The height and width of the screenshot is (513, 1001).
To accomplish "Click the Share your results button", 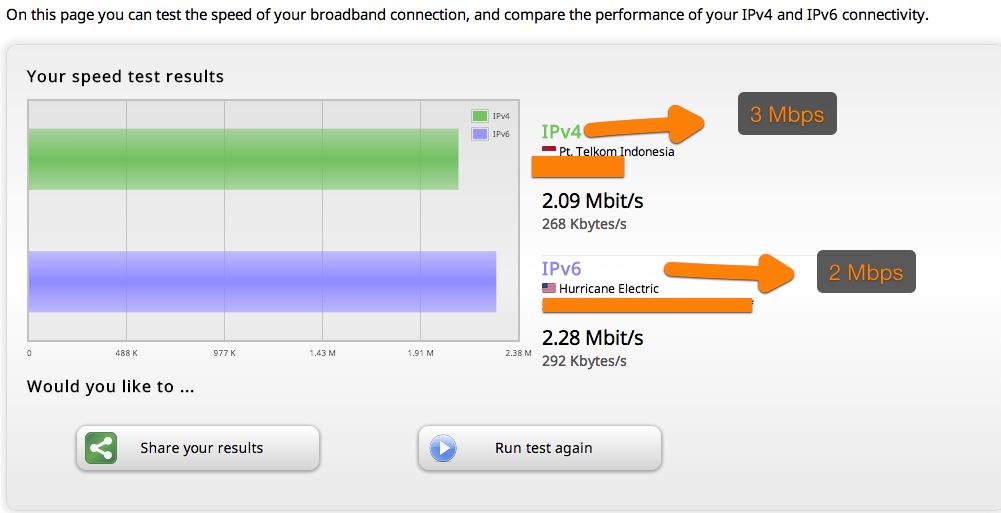I will [198, 448].
